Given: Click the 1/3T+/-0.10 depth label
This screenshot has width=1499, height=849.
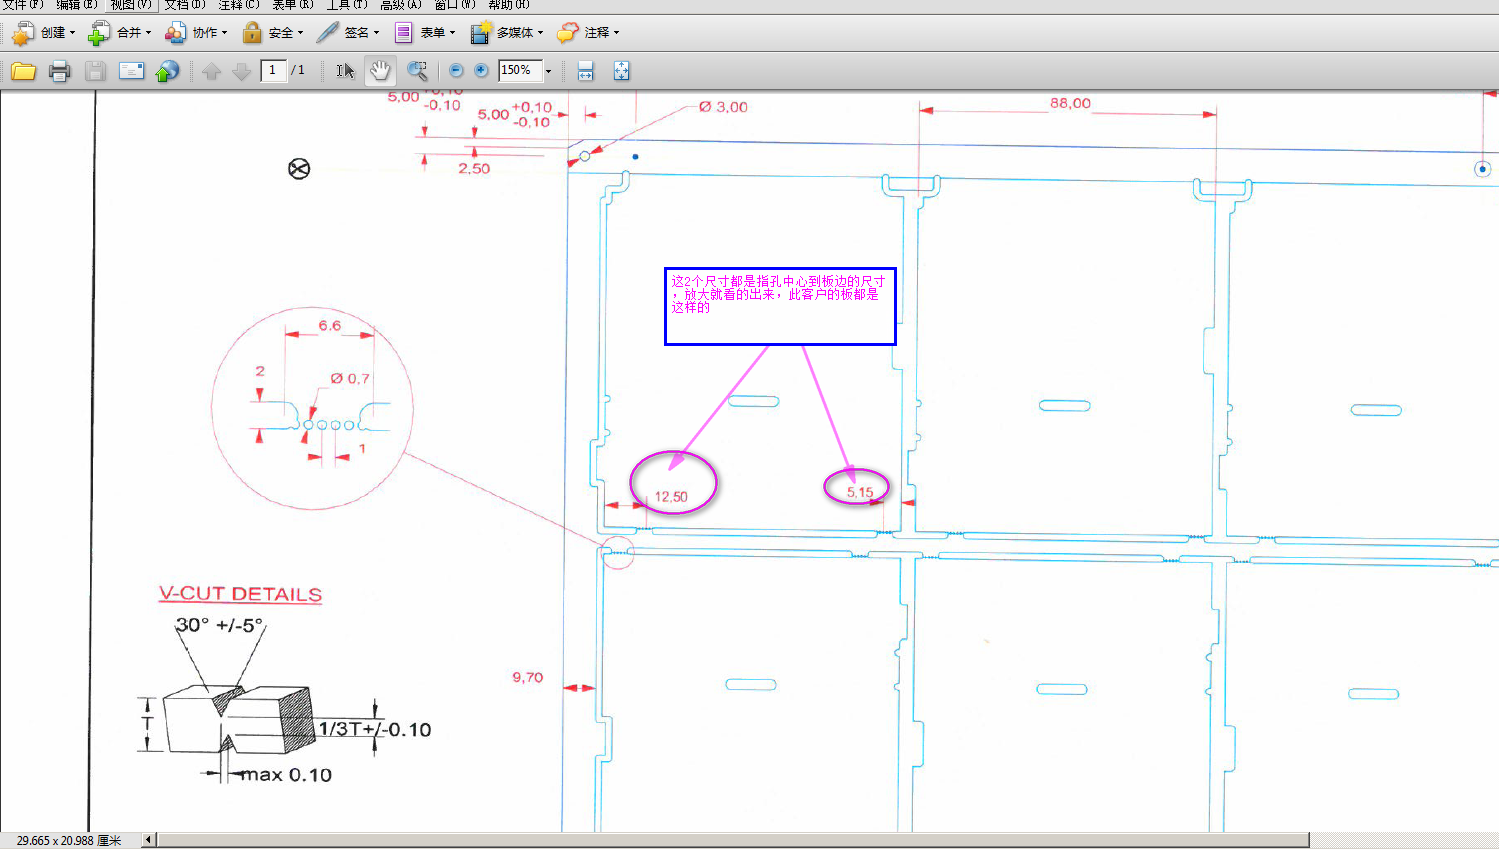Looking at the screenshot, I should [375, 729].
